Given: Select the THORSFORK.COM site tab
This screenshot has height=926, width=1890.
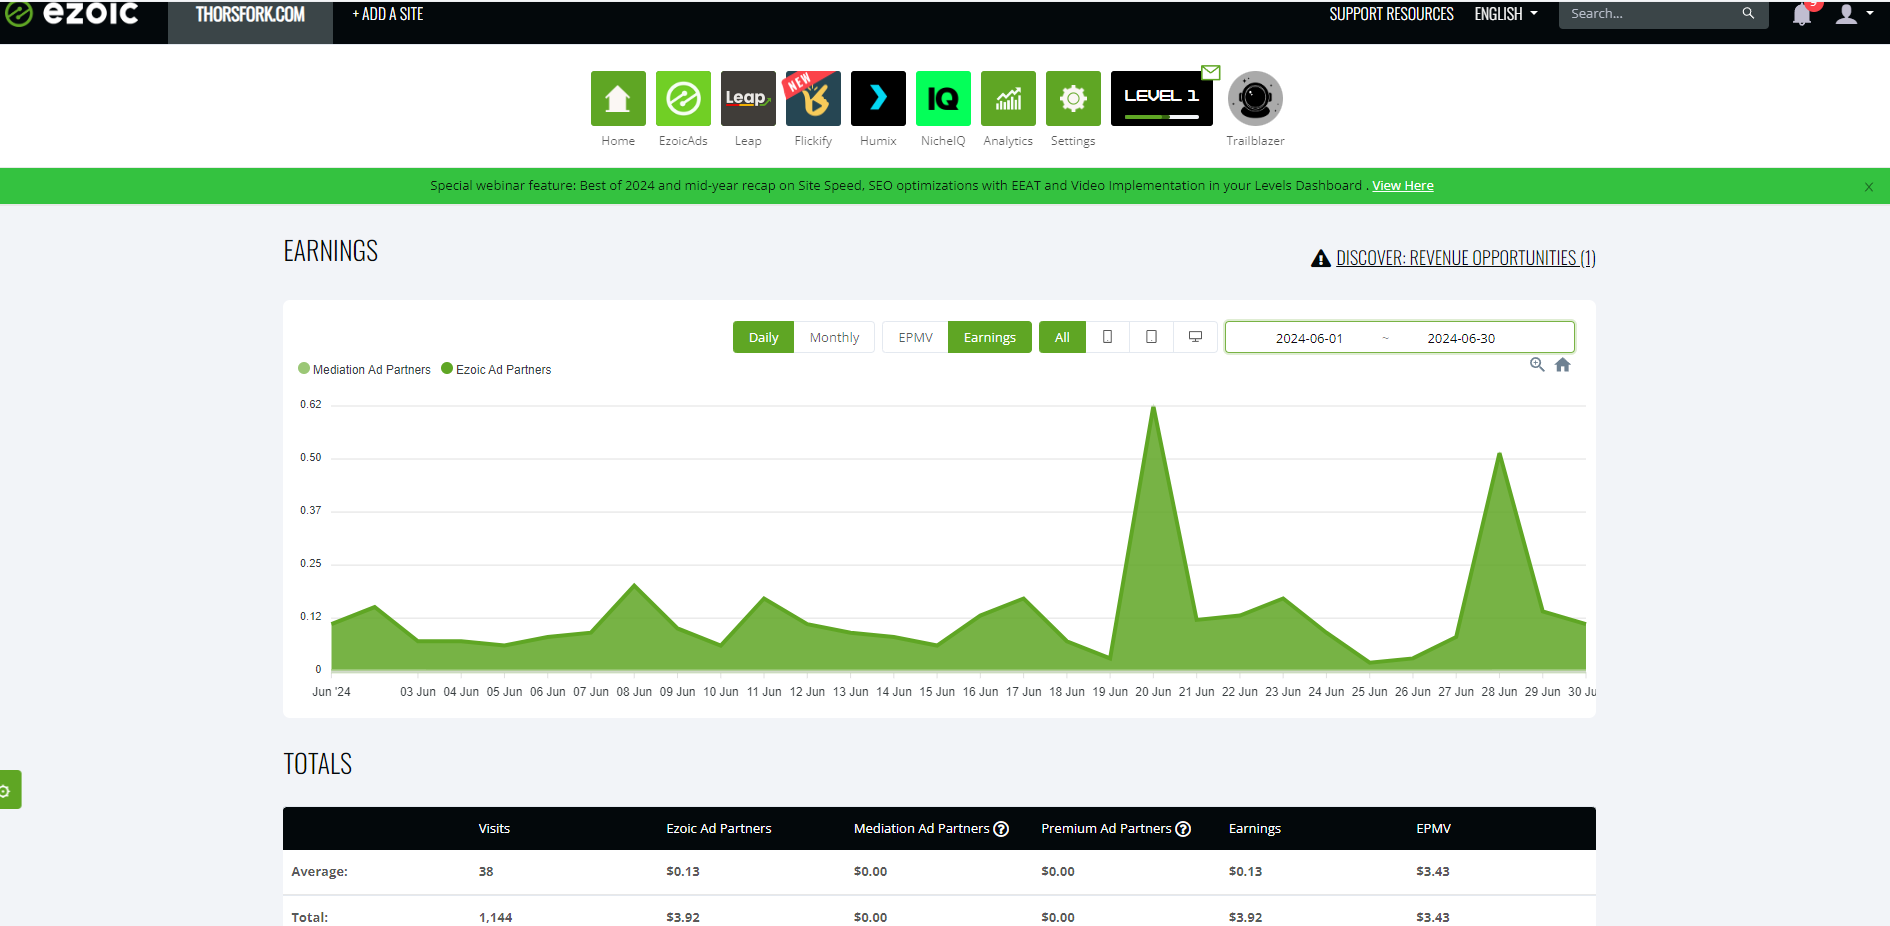Looking at the screenshot, I should (x=250, y=15).
